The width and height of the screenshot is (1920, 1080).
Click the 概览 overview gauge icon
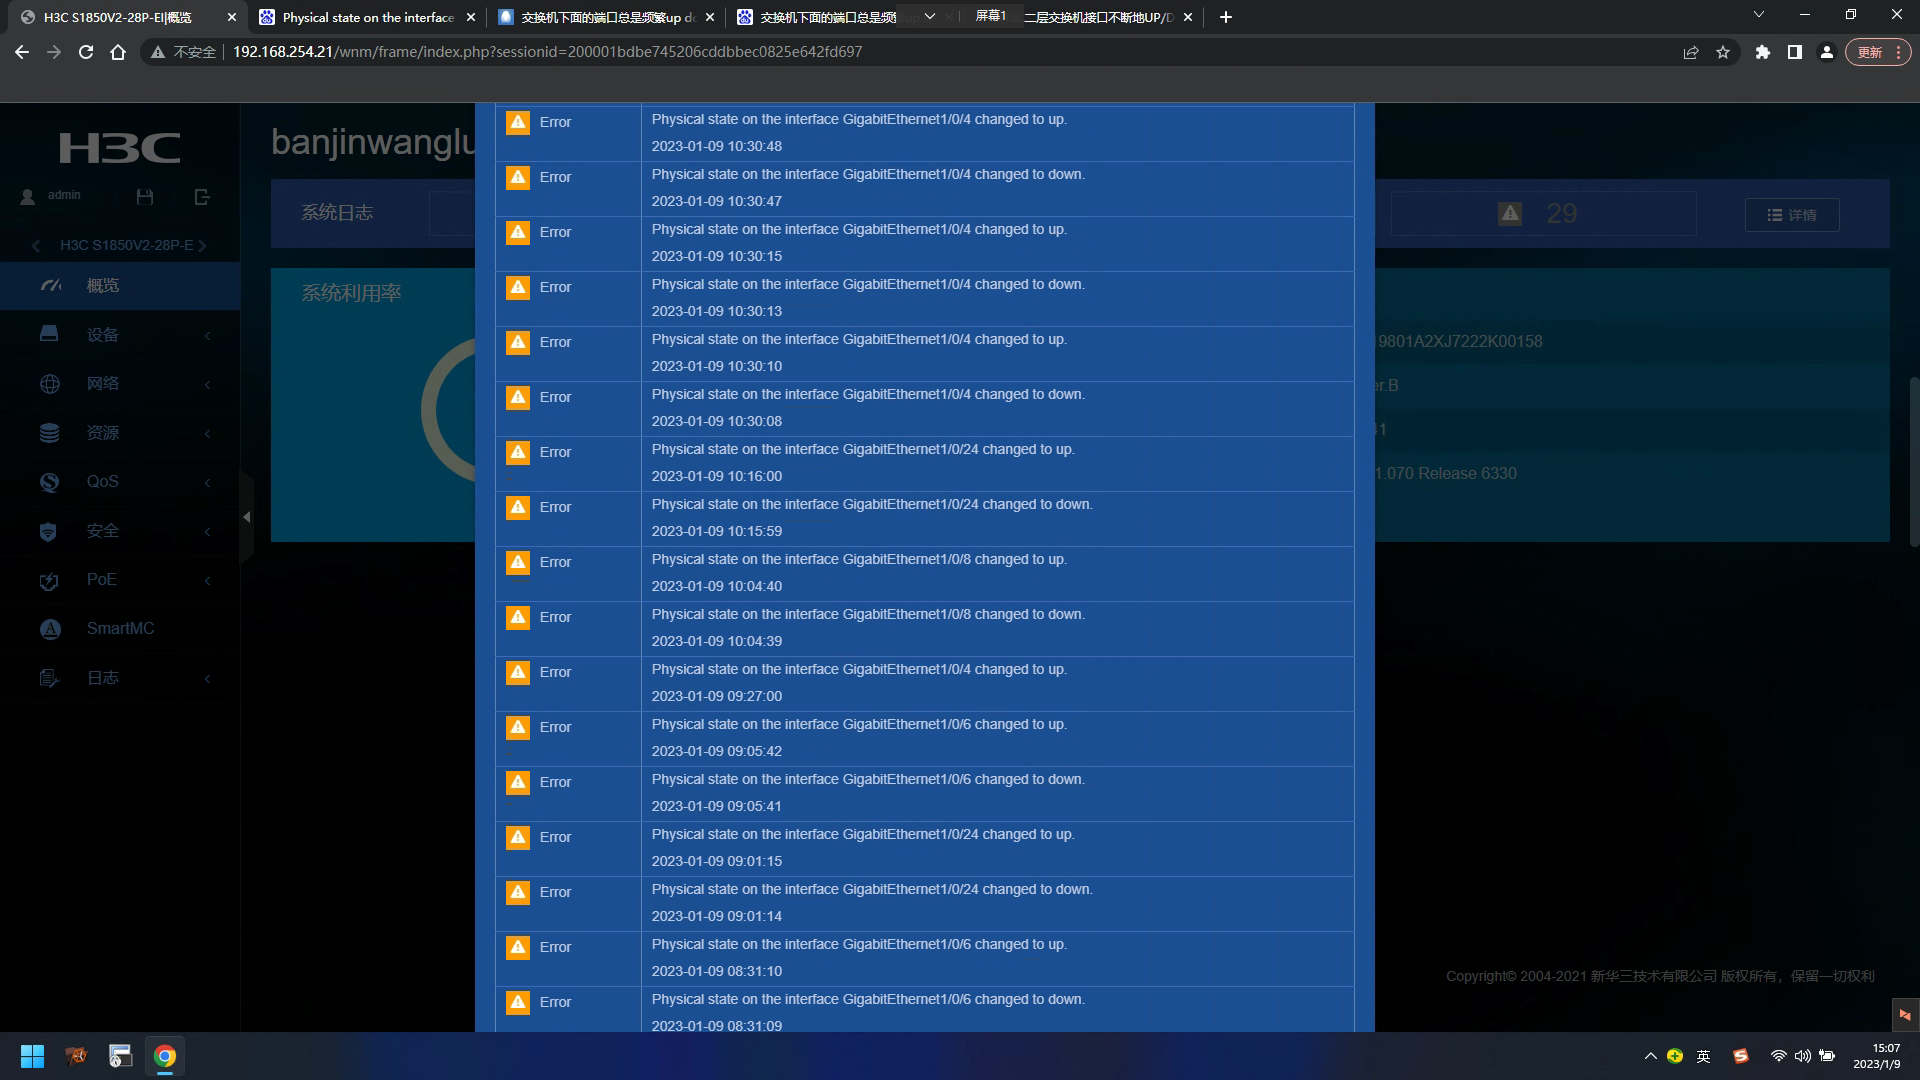tap(51, 286)
